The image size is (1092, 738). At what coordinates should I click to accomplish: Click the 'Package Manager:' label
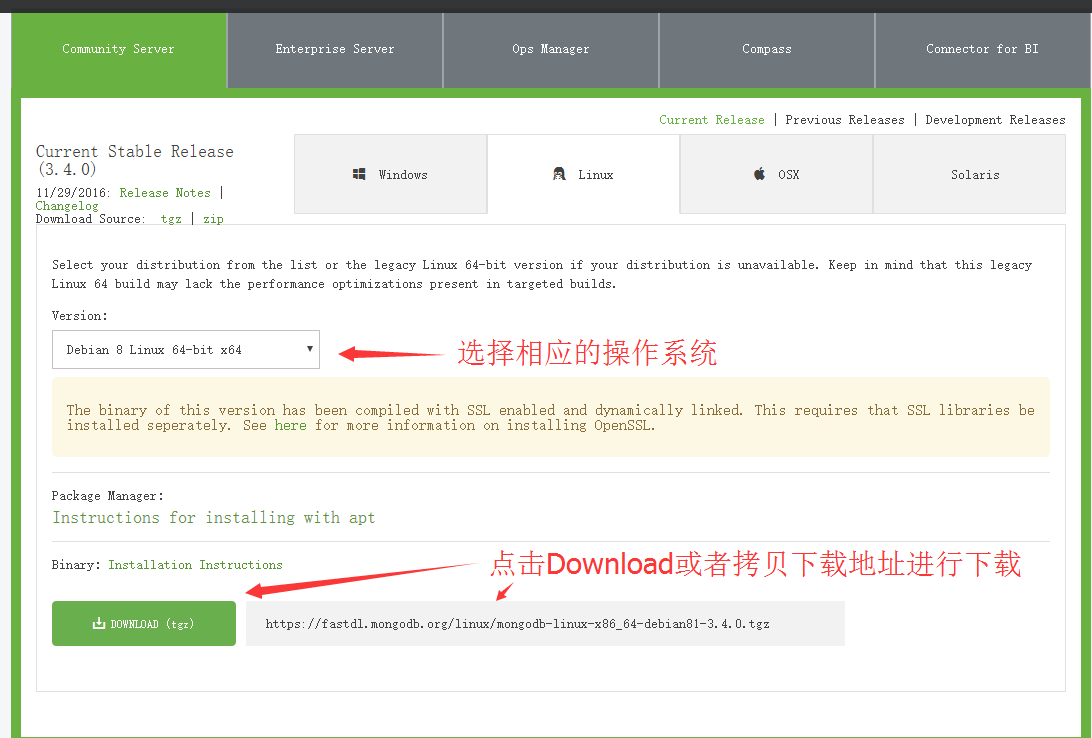pos(107,496)
